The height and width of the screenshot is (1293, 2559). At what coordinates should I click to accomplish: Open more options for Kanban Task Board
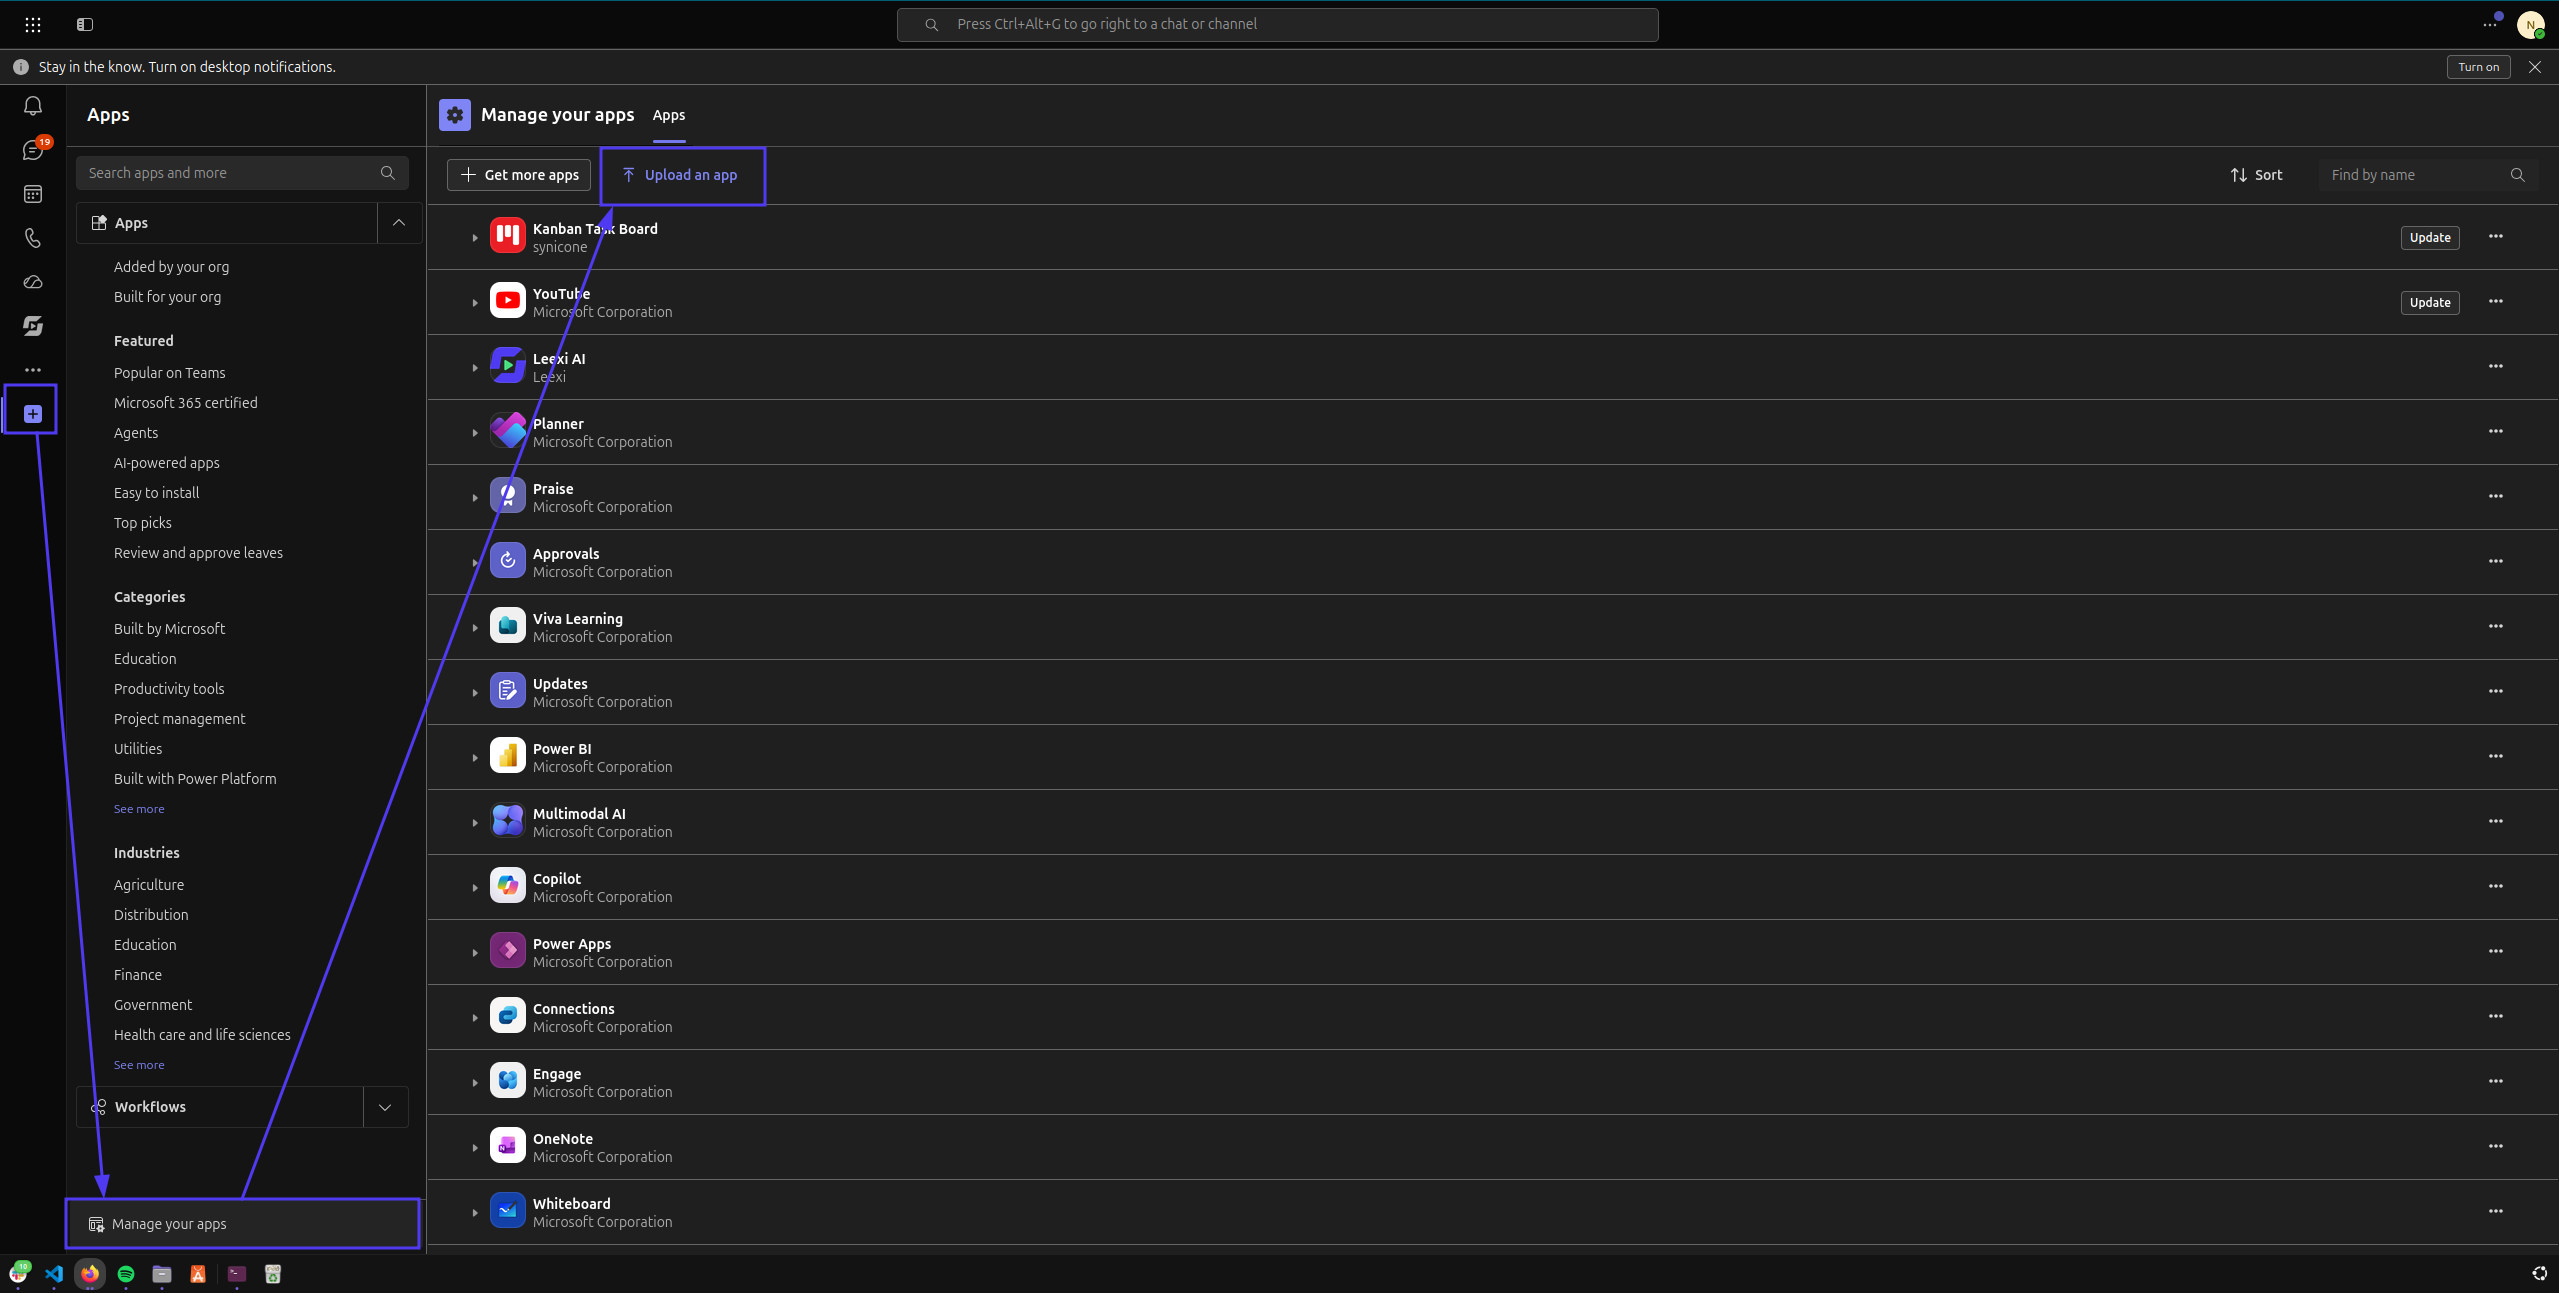tap(2495, 237)
